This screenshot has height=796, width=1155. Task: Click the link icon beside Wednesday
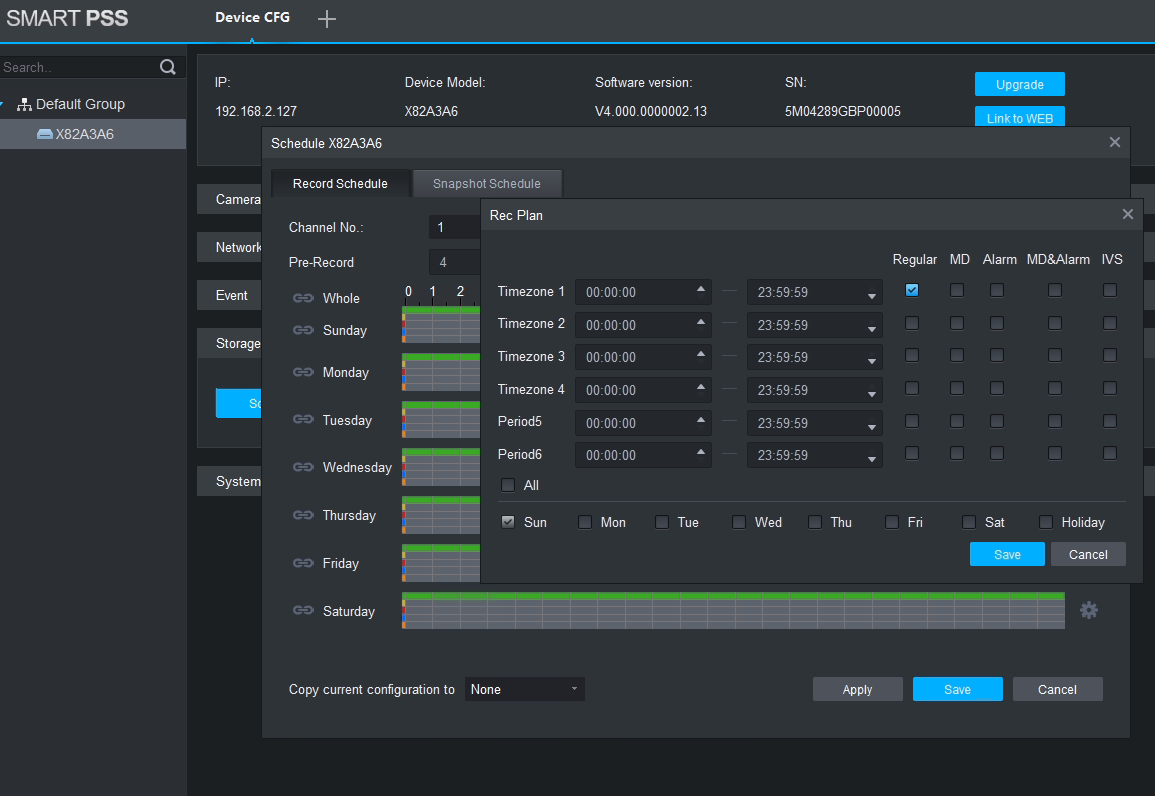tap(303, 467)
